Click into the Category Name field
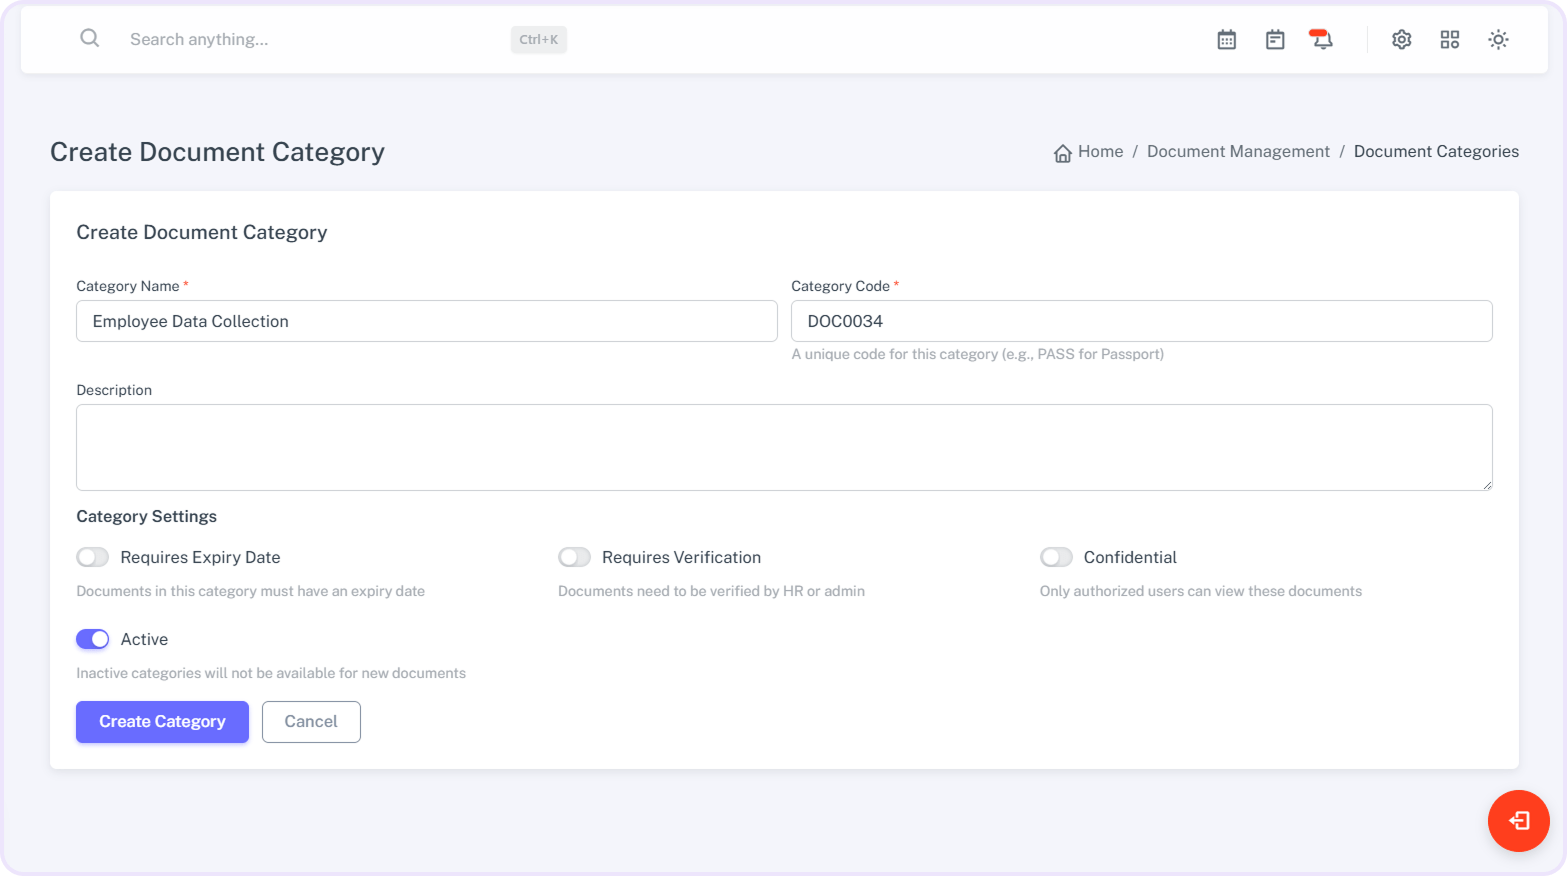The image size is (1567, 876). tap(426, 321)
